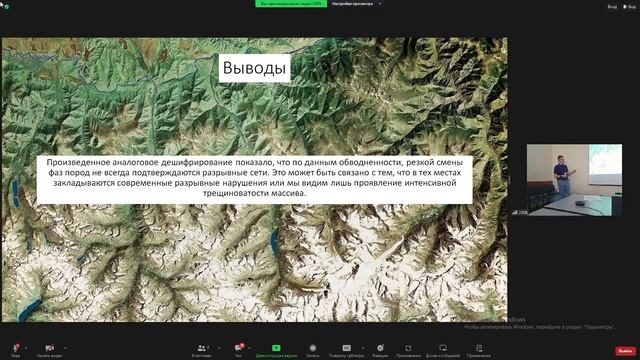640x360 pixels.
Task: Open audio options arrow beside microphone
Action: 26,348
